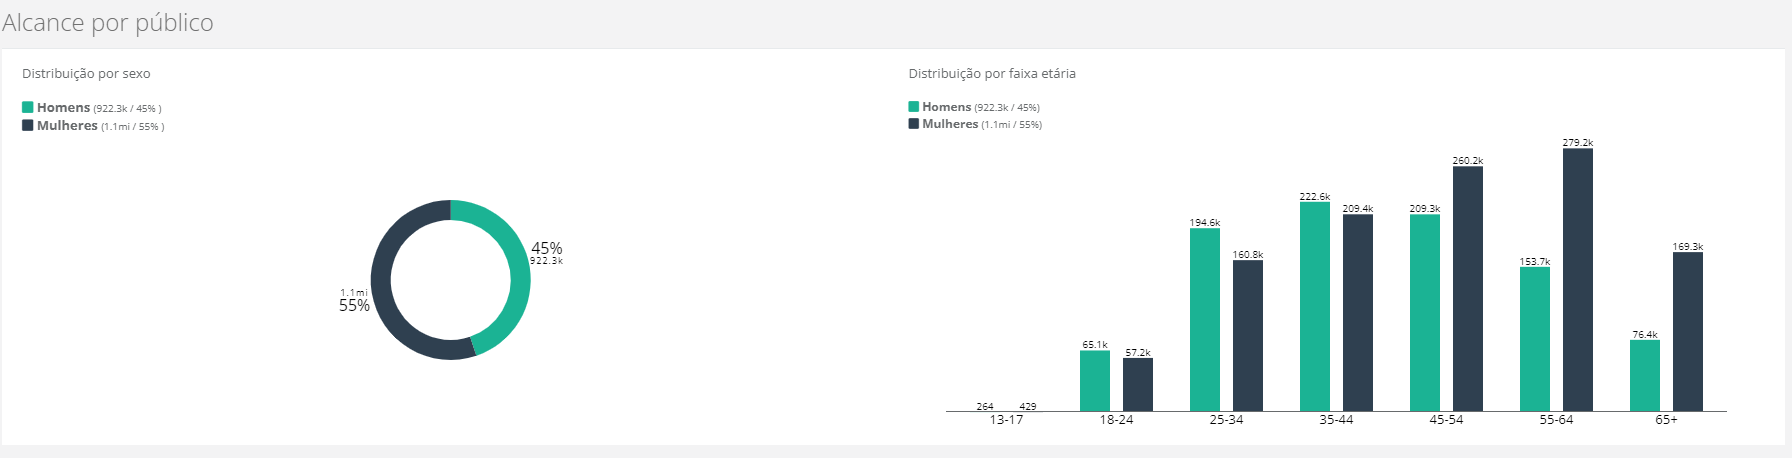Hide Mulheres series in the age range chart
This screenshot has width=1792, height=458.
point(950,124)
